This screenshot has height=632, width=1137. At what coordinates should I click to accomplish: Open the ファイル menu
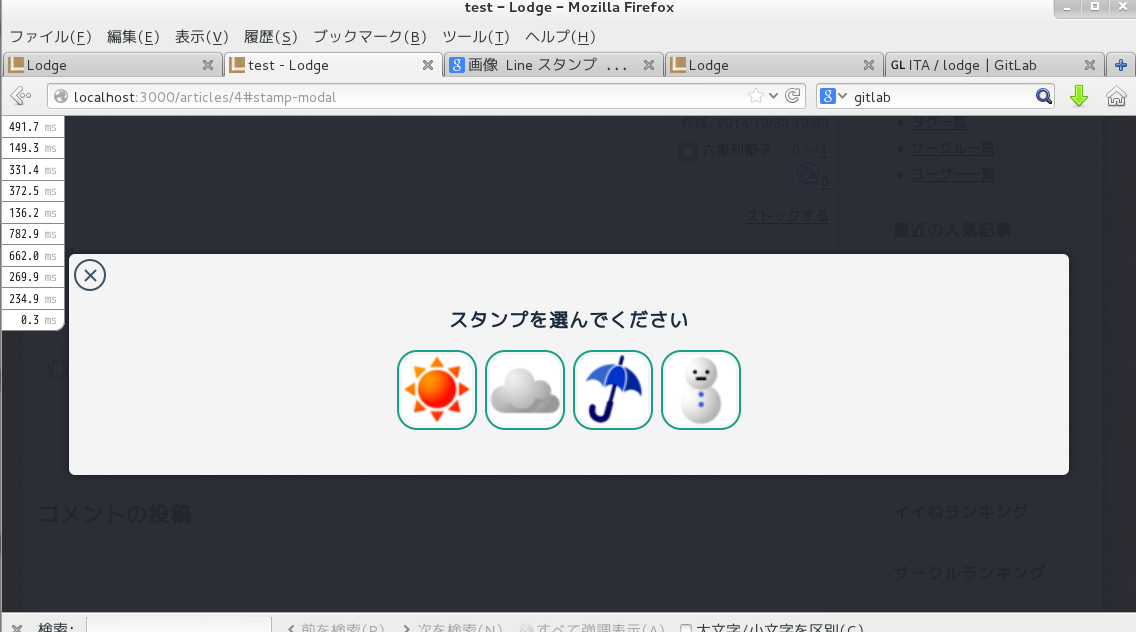point(50,37)
